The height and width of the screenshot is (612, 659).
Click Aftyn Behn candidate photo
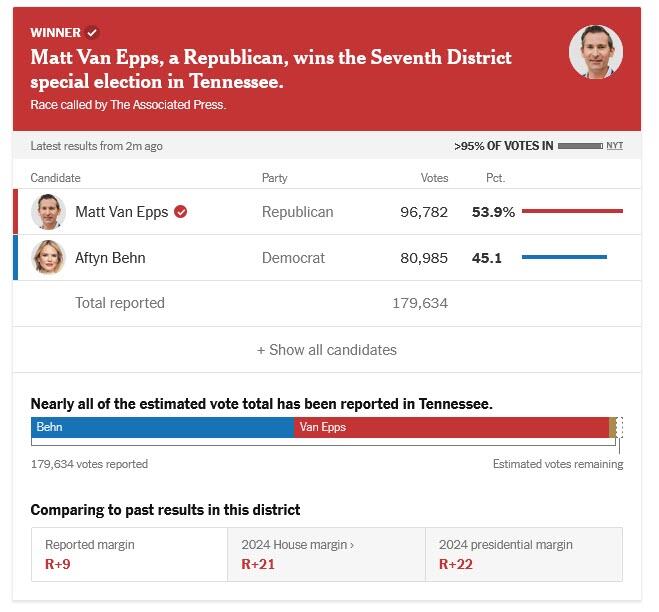click(x=48, y=258)
